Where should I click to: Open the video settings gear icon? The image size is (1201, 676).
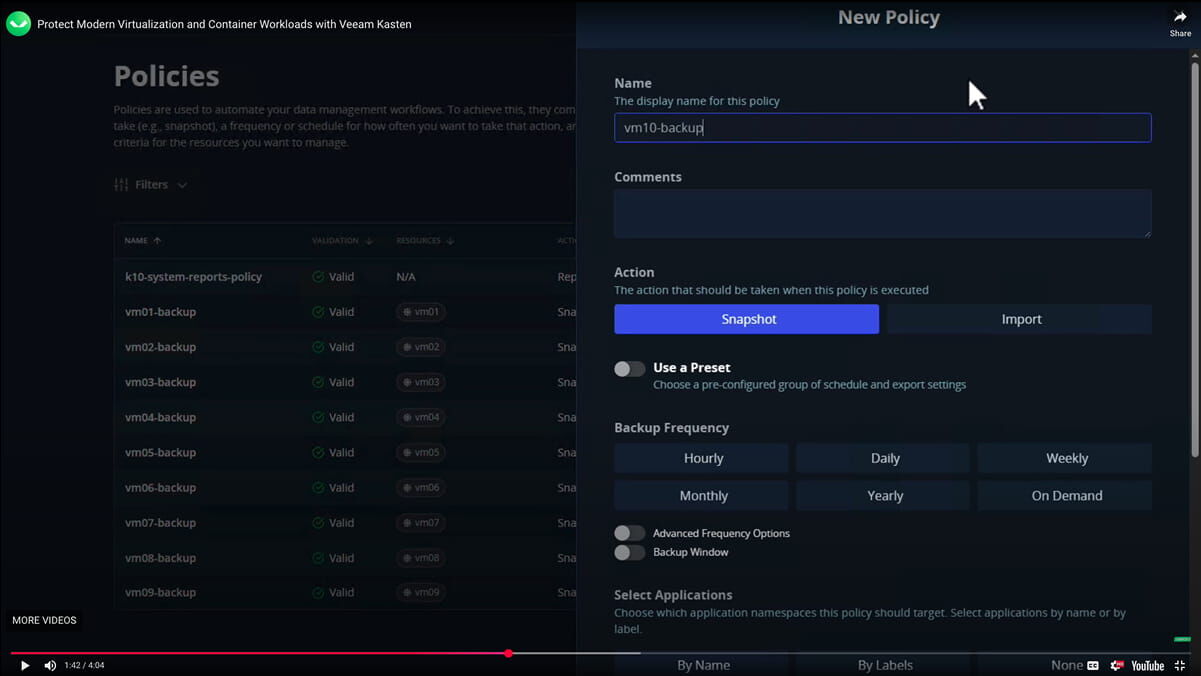point(1117,665)
